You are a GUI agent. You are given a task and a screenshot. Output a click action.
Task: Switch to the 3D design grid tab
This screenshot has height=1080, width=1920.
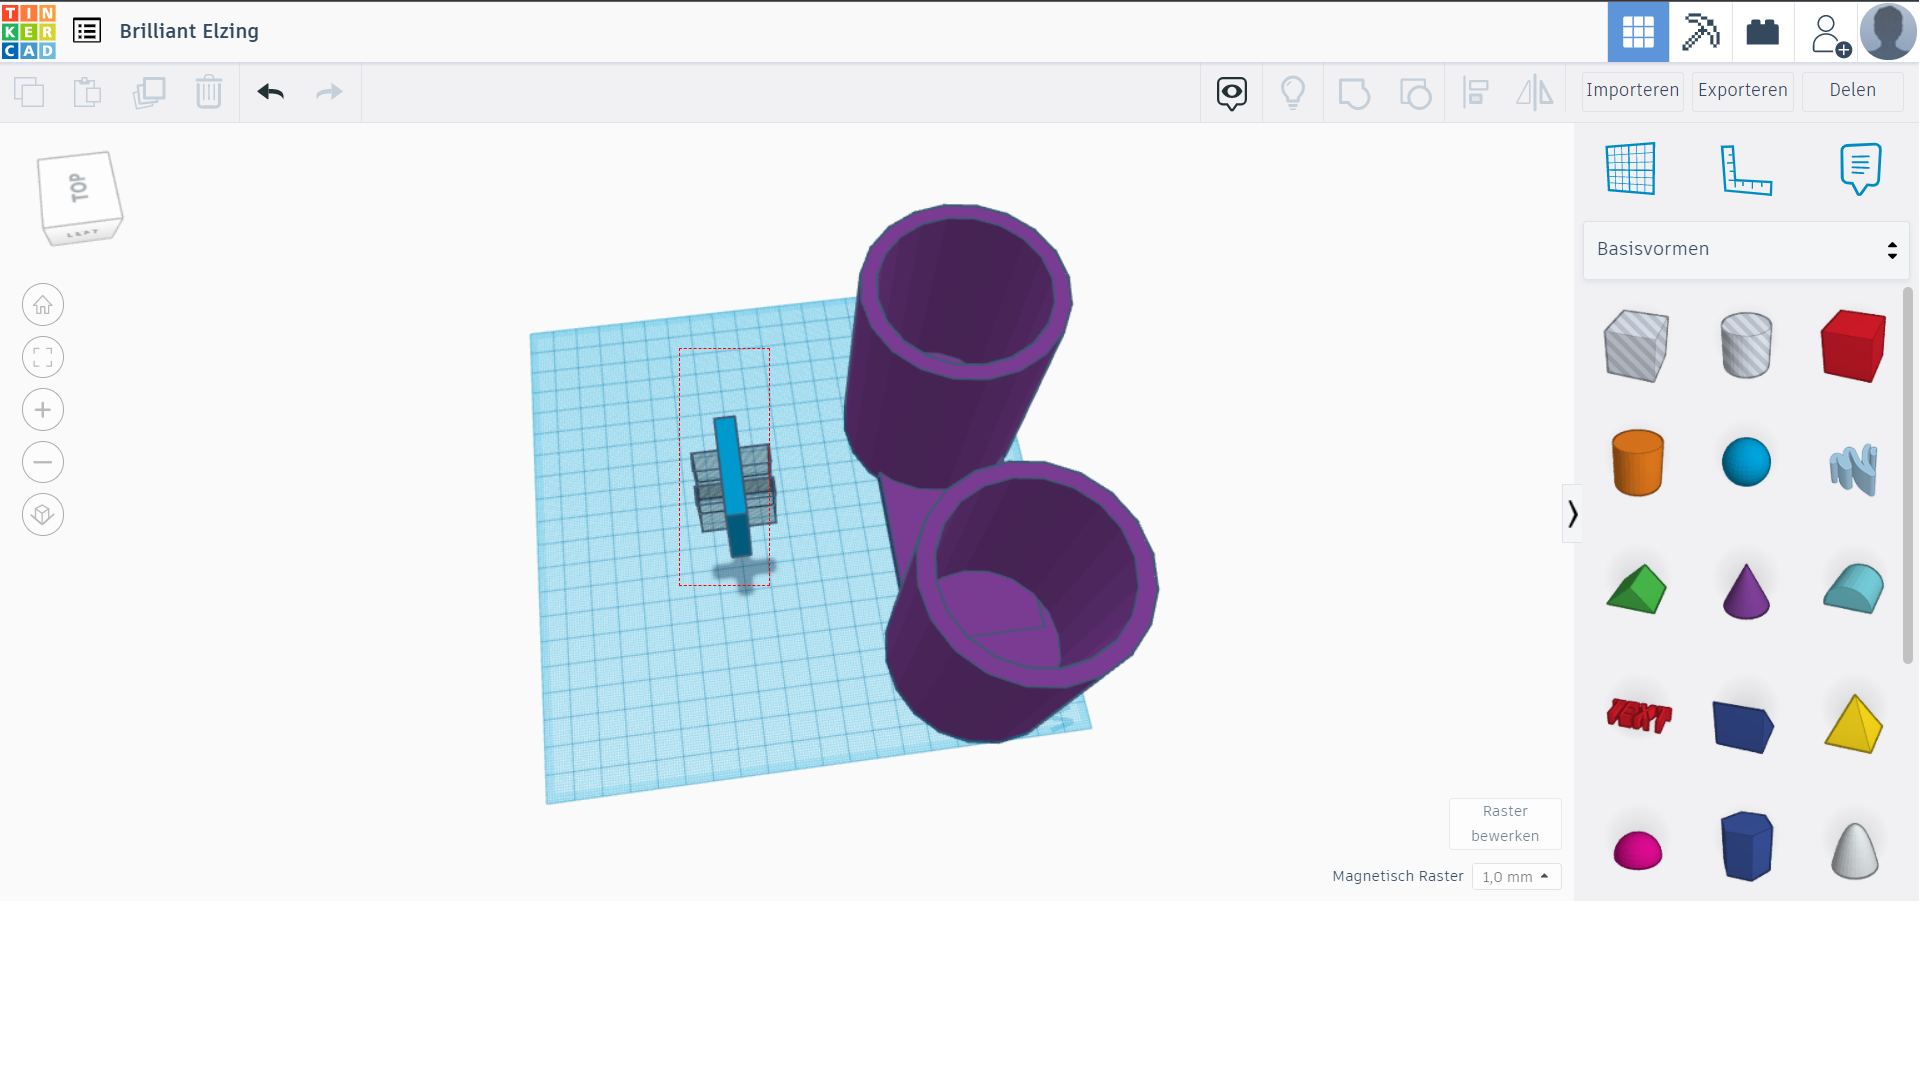(1637, 32)
